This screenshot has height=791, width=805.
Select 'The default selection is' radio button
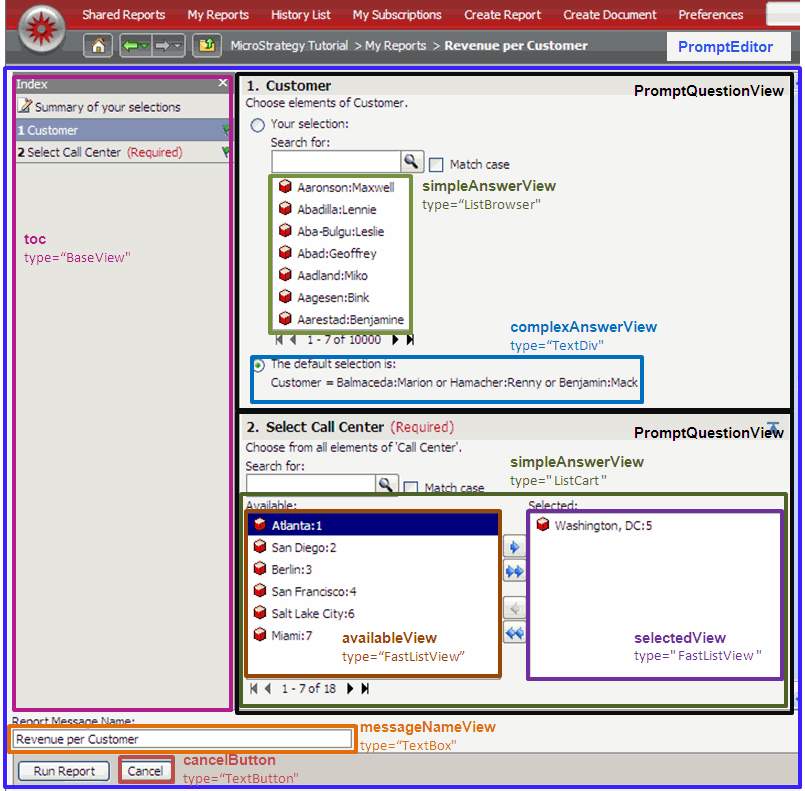tap(258, 365)
